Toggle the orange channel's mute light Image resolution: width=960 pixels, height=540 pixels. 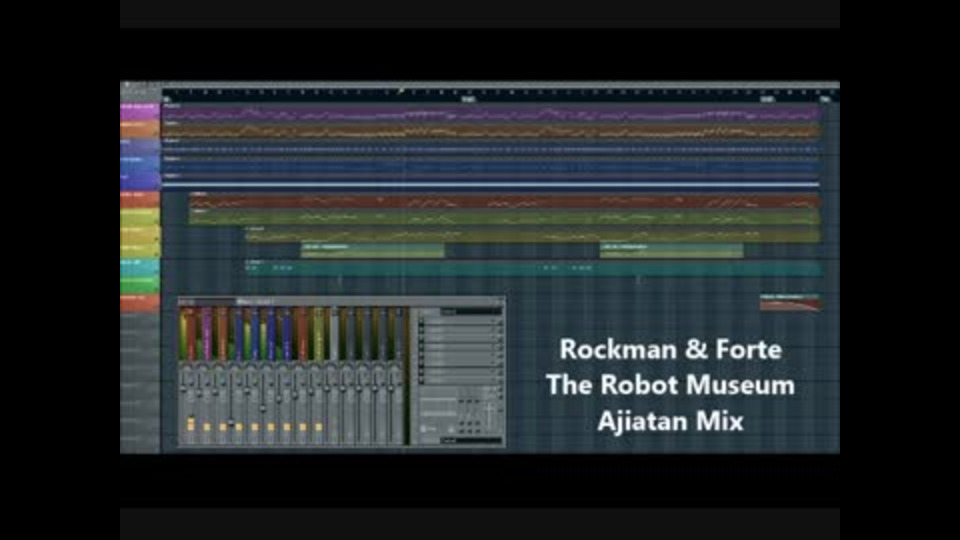coord(223,427)
